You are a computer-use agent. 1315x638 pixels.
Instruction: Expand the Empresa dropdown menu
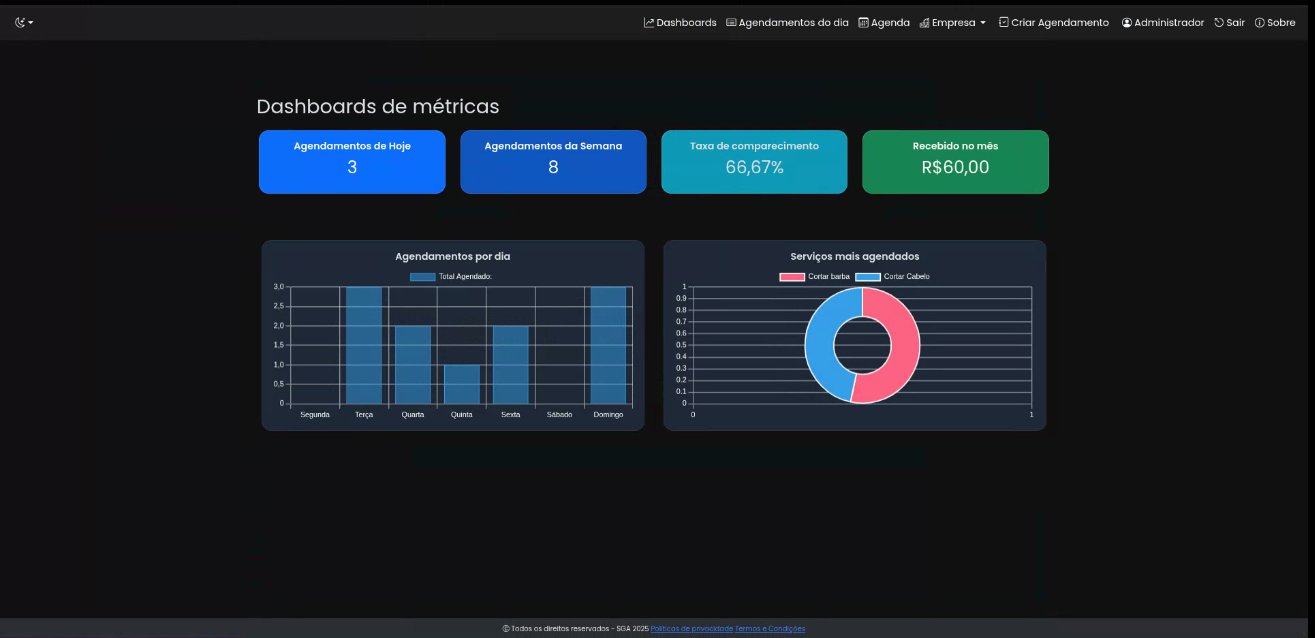(x=952, y=22)
